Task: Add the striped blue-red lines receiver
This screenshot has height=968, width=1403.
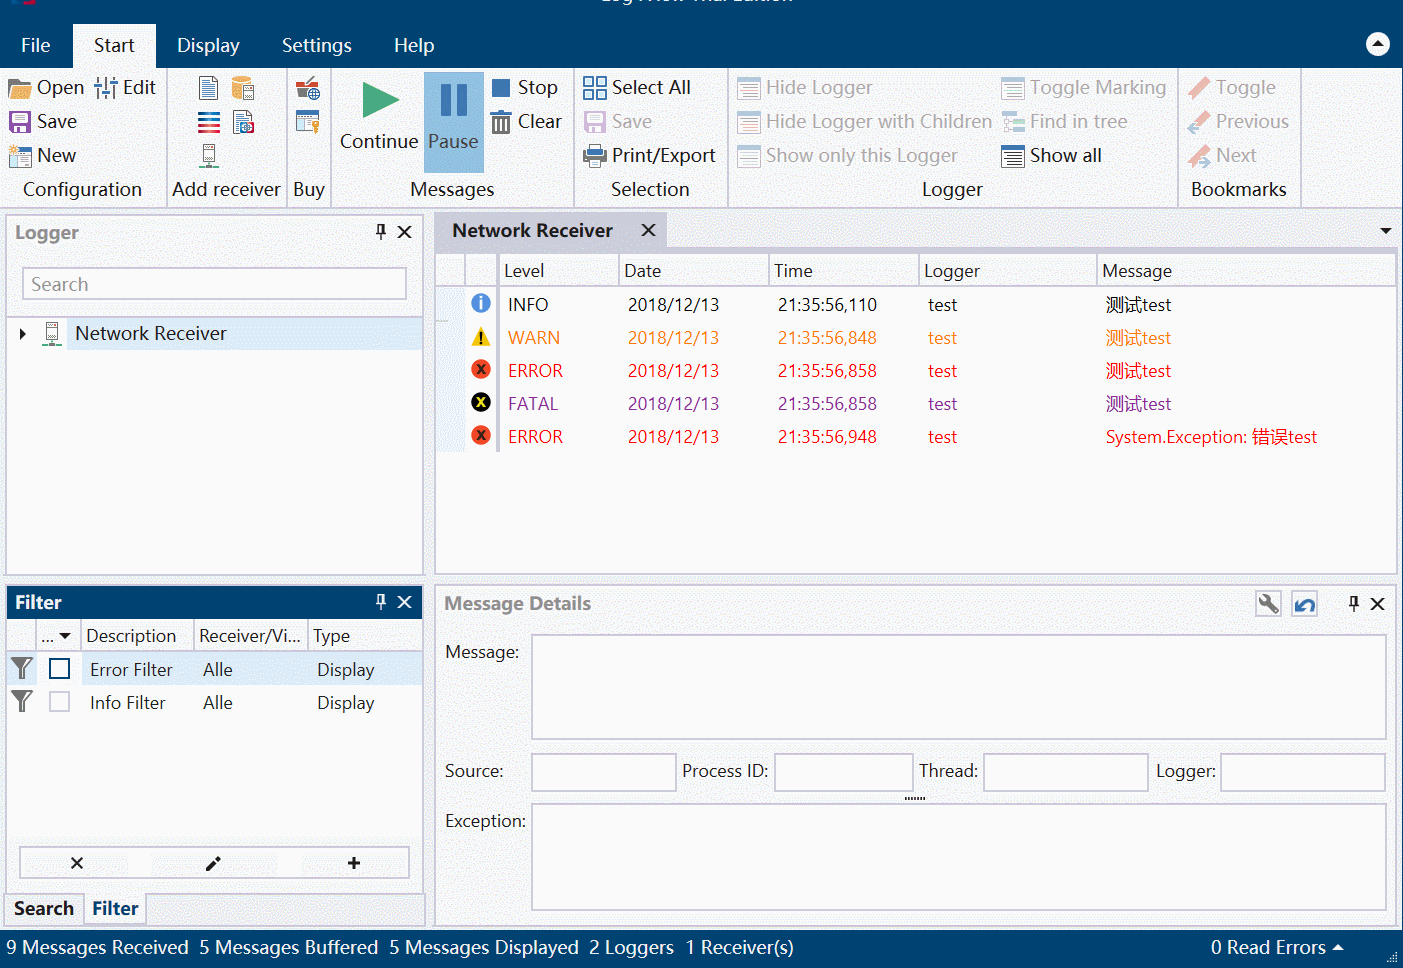Action: point(208,122)
